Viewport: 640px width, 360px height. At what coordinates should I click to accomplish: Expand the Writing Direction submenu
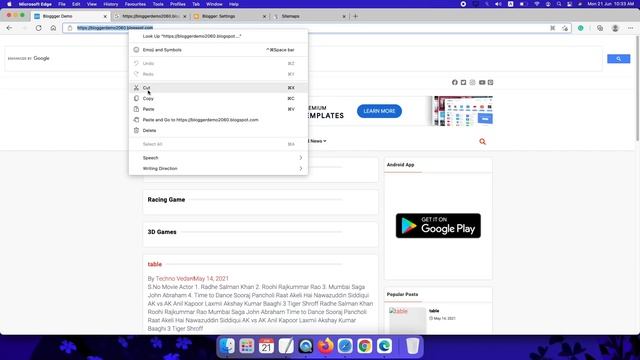[218, 168]
